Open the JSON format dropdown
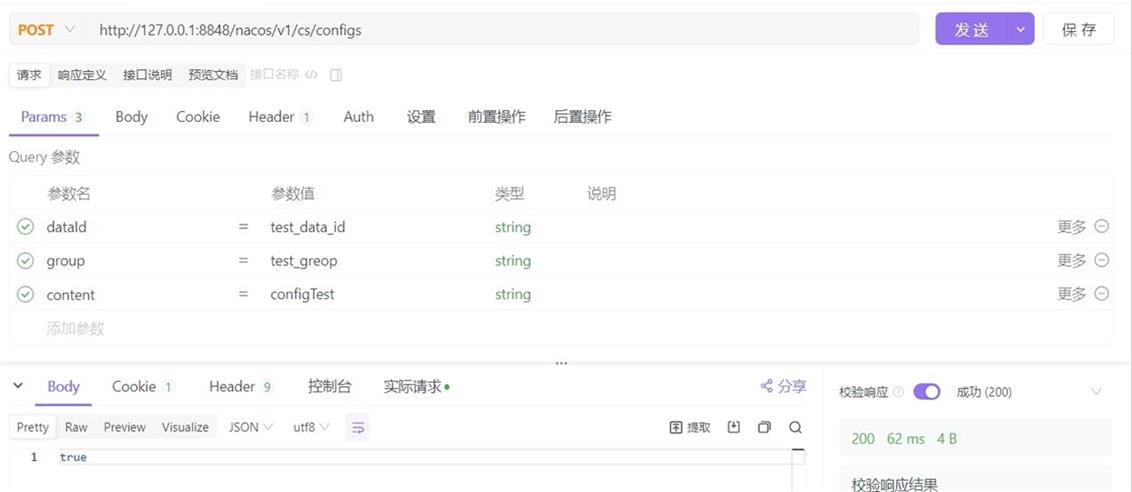The image size is (1132, 492). click(250, 427)
